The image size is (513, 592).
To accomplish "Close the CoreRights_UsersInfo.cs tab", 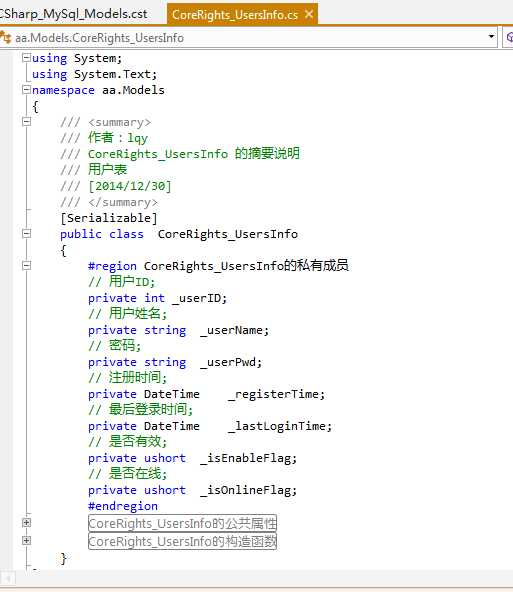I will click(309, 14).
